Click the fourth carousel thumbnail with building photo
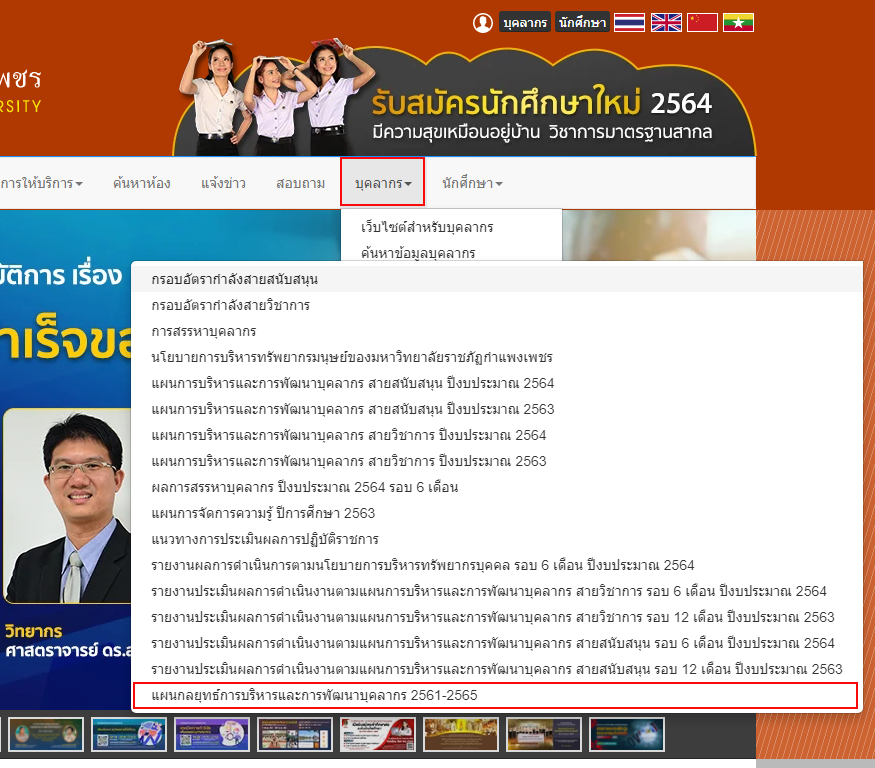Screen dimensions: 875x768 [x=295, y=734]
